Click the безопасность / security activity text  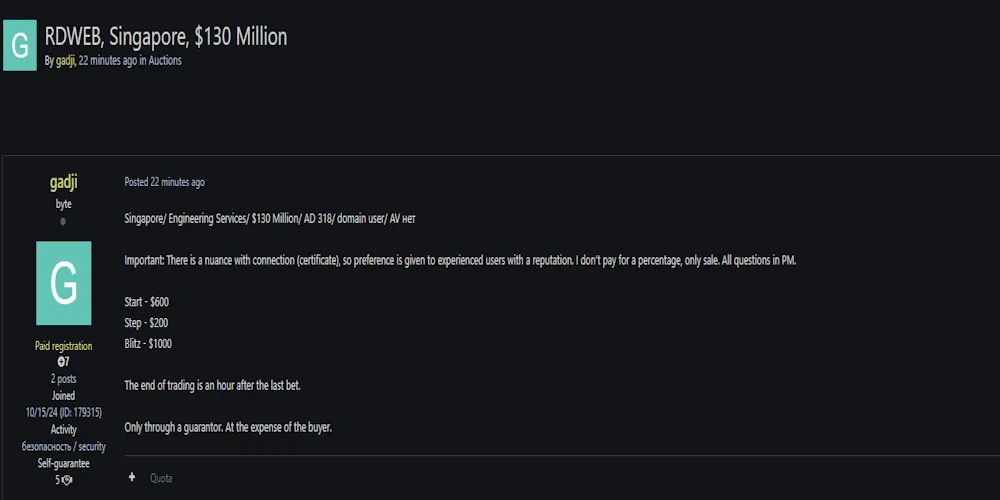click(64, 446)
